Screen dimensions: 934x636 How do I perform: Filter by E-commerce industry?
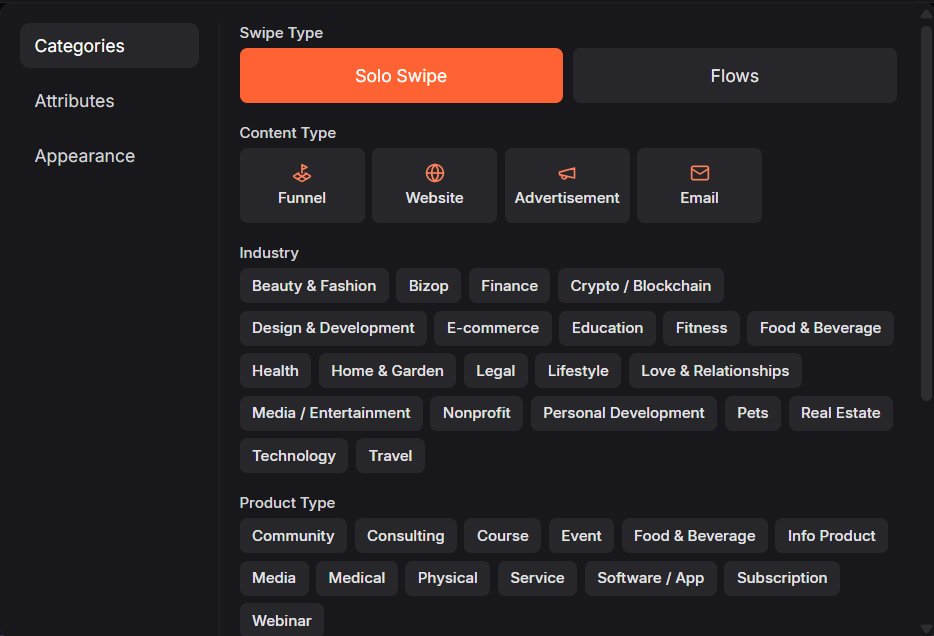click(x=493, y=328)
